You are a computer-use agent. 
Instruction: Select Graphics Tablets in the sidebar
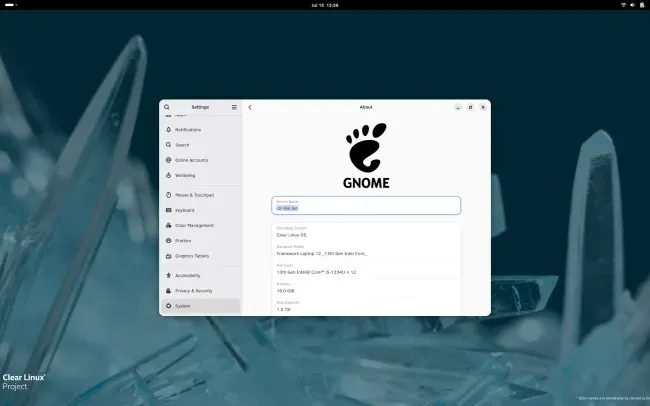click(200, 256)
